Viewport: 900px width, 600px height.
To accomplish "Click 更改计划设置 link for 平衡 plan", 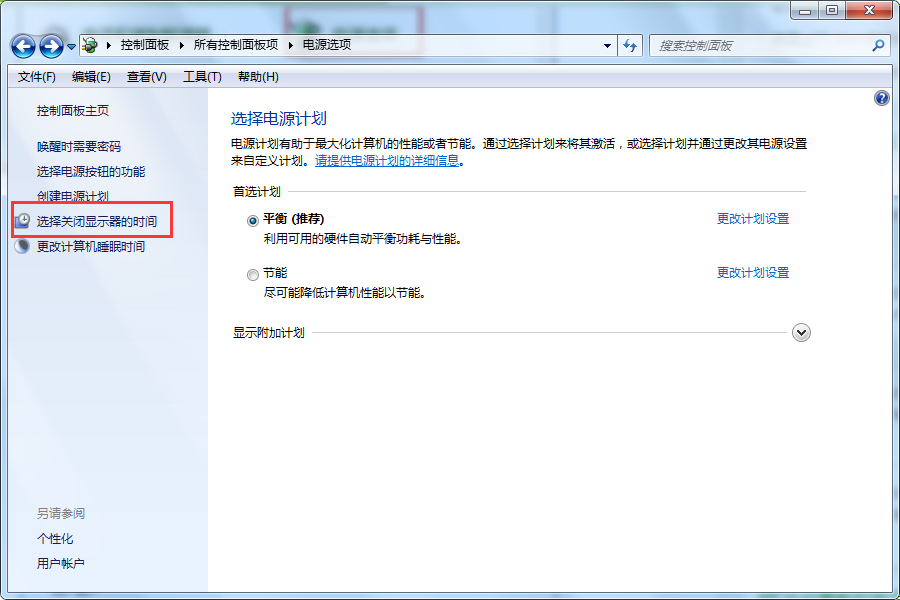I will (x=752, y=219).
